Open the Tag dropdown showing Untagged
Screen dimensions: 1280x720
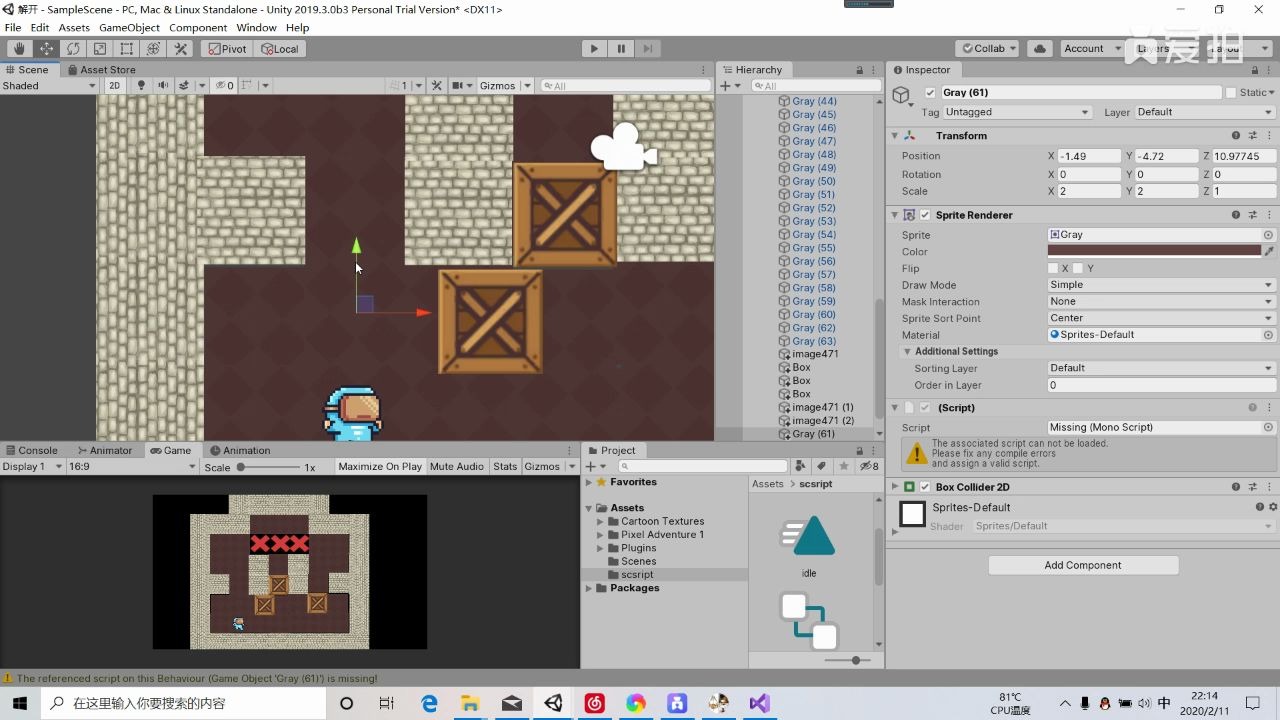(1016, 112)
